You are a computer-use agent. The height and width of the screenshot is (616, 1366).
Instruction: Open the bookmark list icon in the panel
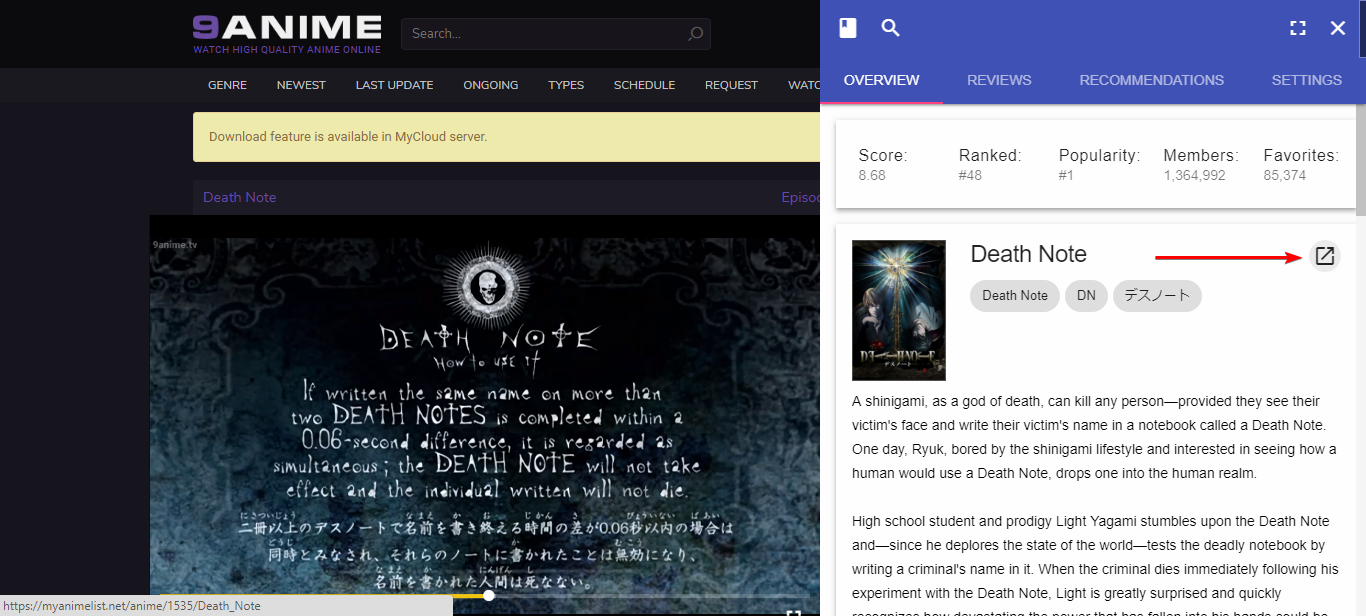coord(848,28)
